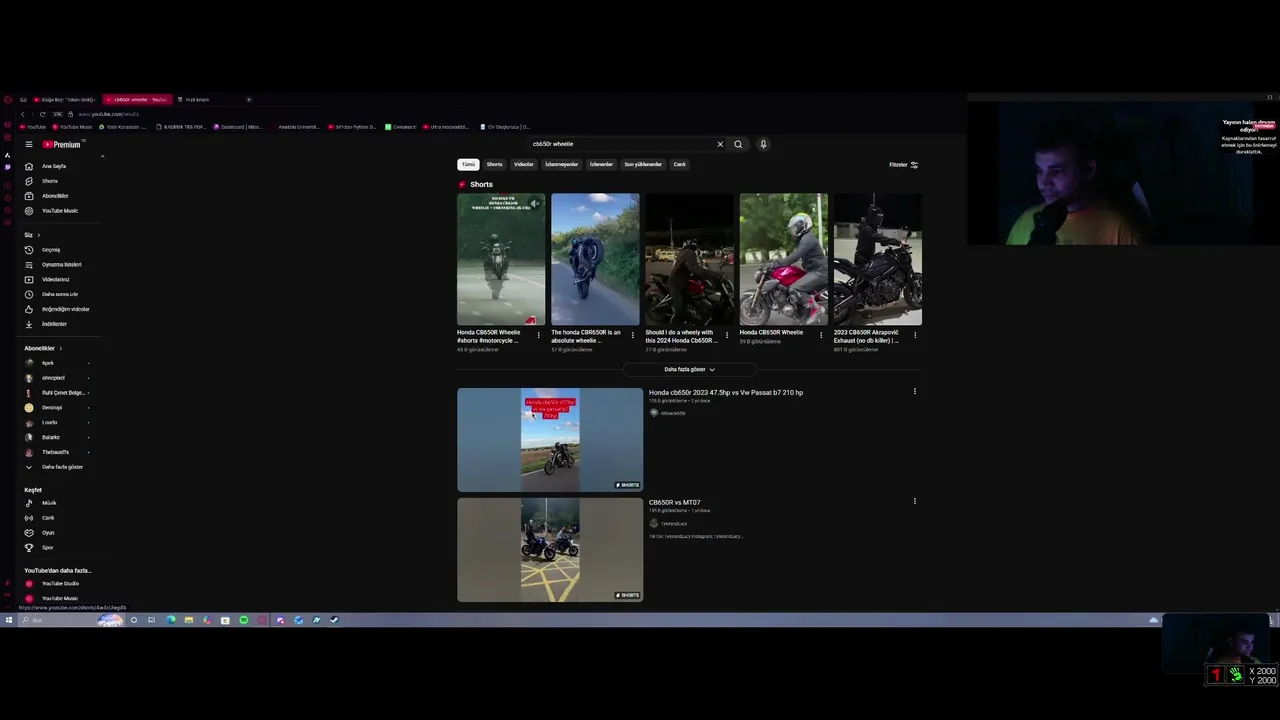Viewport: 1280px width, 720px height.
Task: Open red Honda CB650R Wheelie short thumbnail
Action: pyautogui.click(x=783, y=259)
